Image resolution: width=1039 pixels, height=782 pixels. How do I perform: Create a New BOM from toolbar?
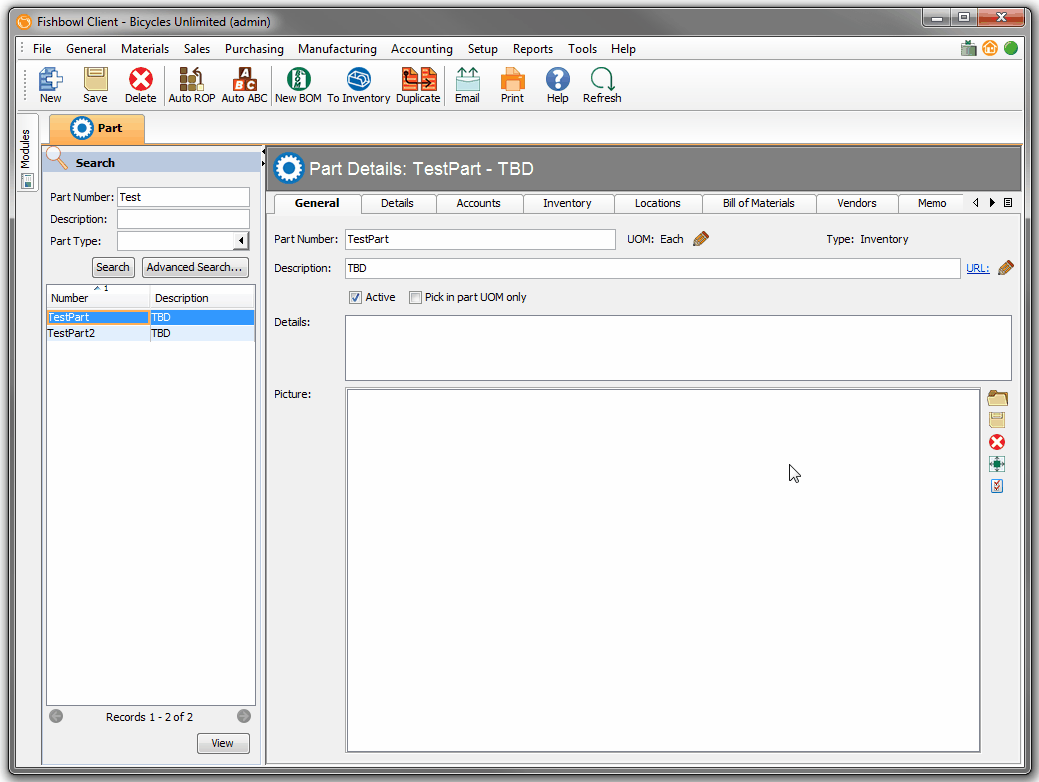298,85
